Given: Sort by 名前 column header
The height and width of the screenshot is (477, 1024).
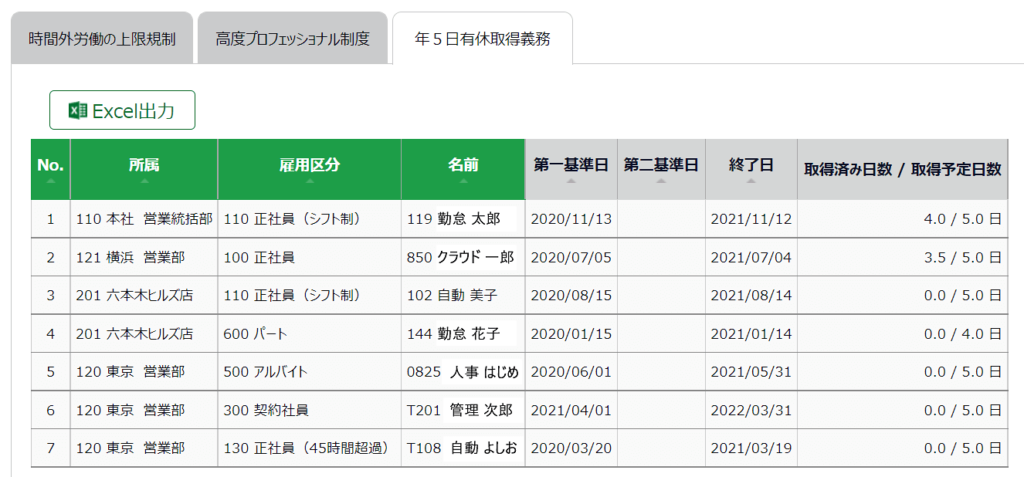Looking at the screenshot, I should (x=463, y=168).
